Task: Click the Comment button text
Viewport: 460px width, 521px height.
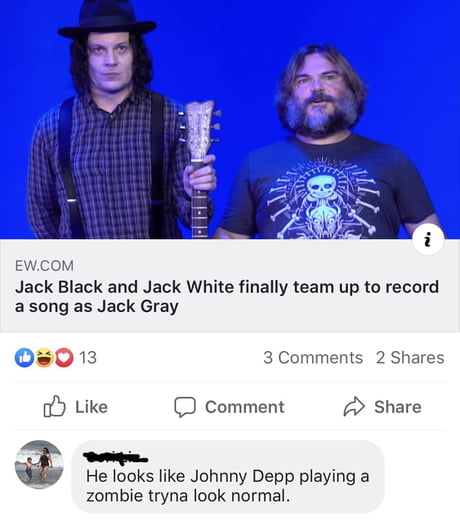Action: [x=245, y=407]
